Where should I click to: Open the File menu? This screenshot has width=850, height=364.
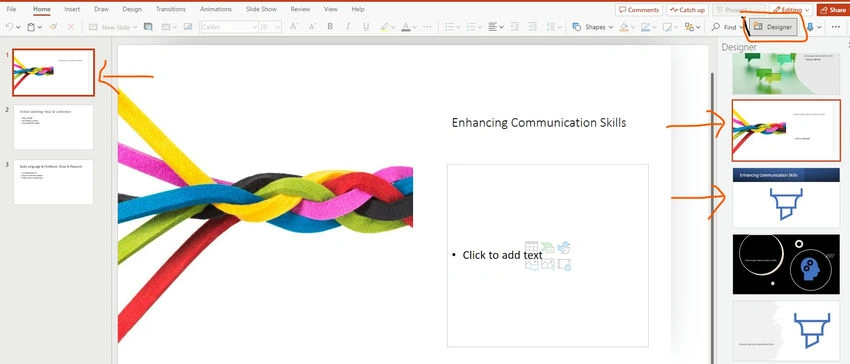point(11,9)
